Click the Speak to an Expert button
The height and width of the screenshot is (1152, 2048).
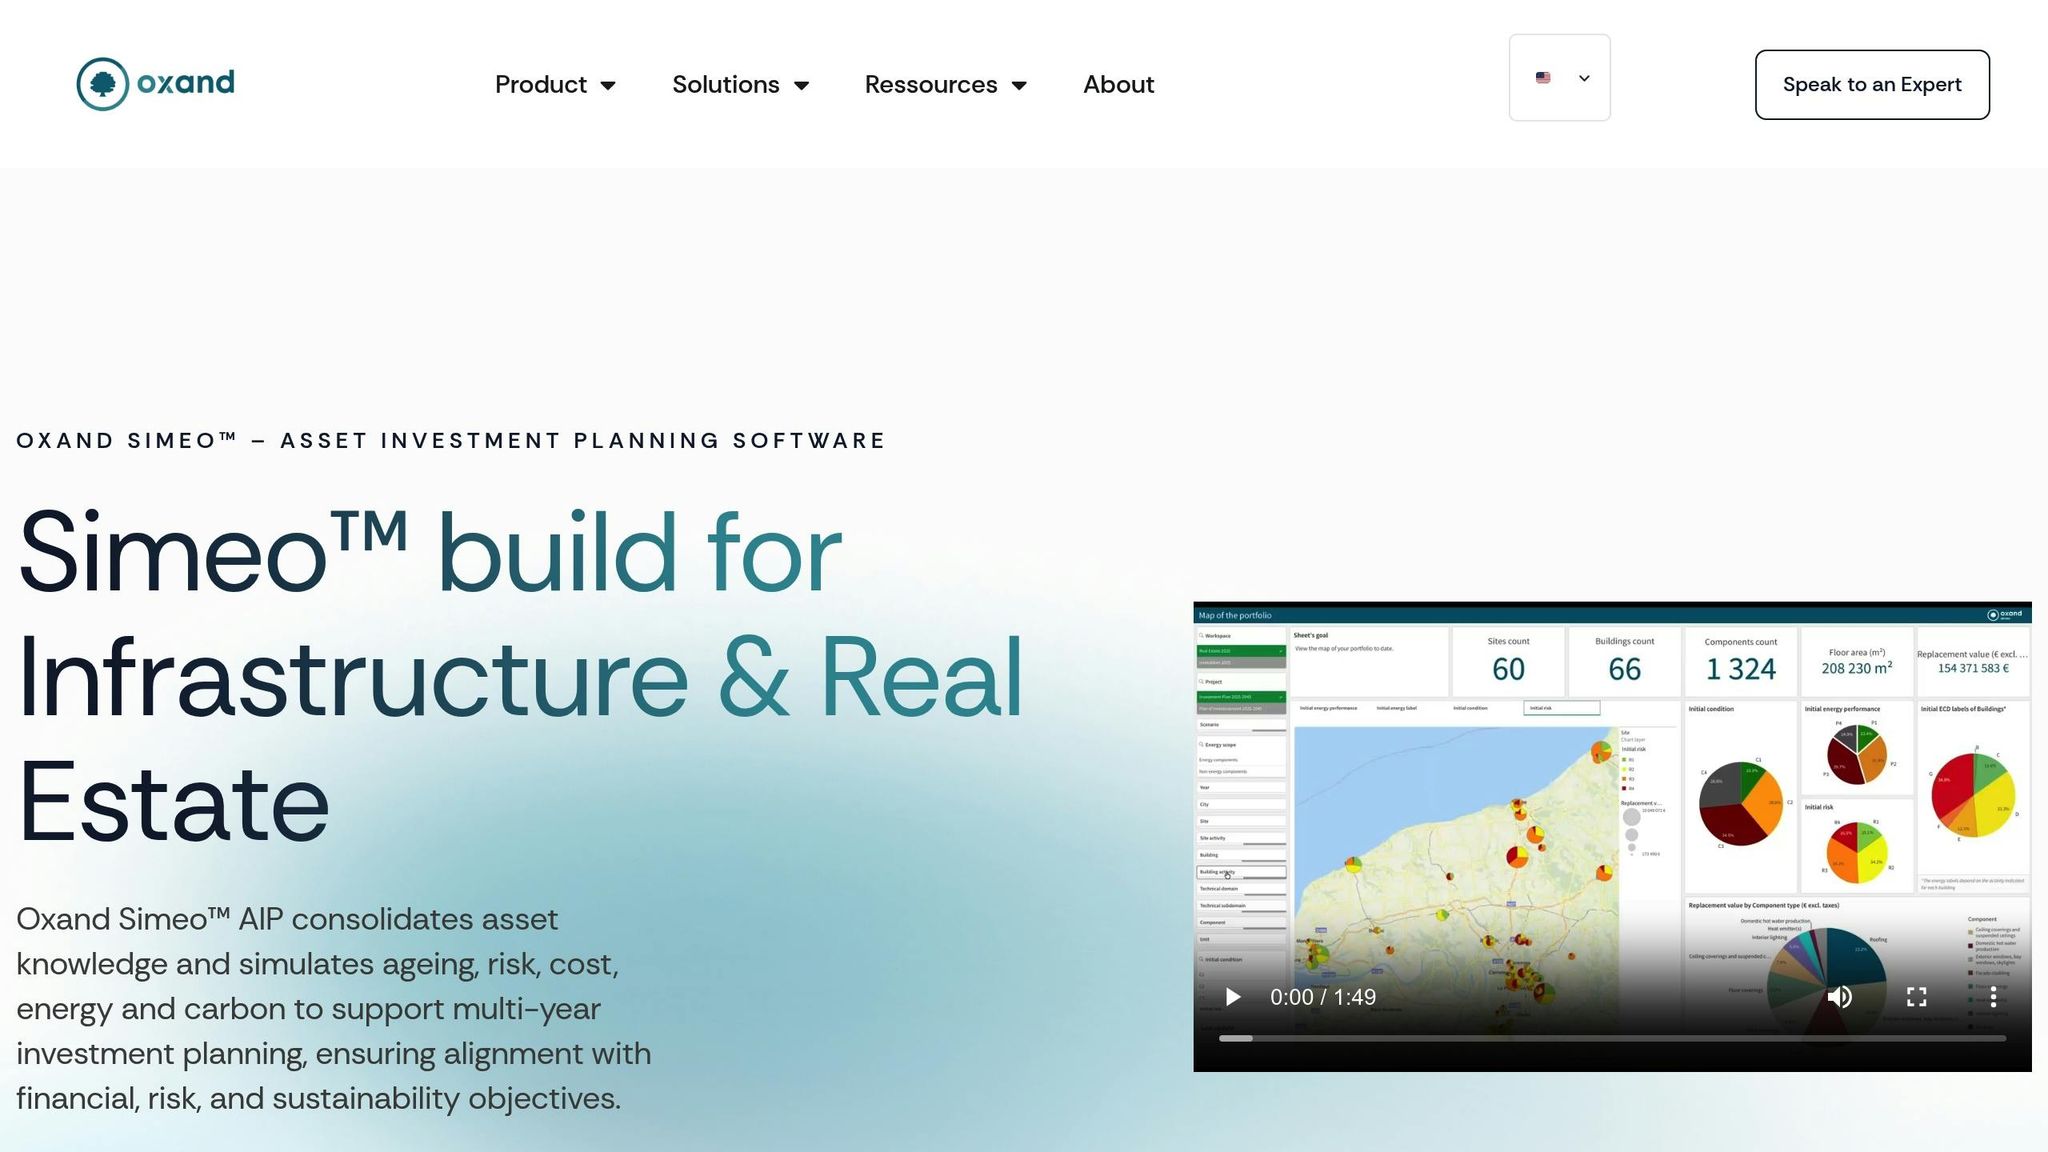click(x=1871, y=85)
